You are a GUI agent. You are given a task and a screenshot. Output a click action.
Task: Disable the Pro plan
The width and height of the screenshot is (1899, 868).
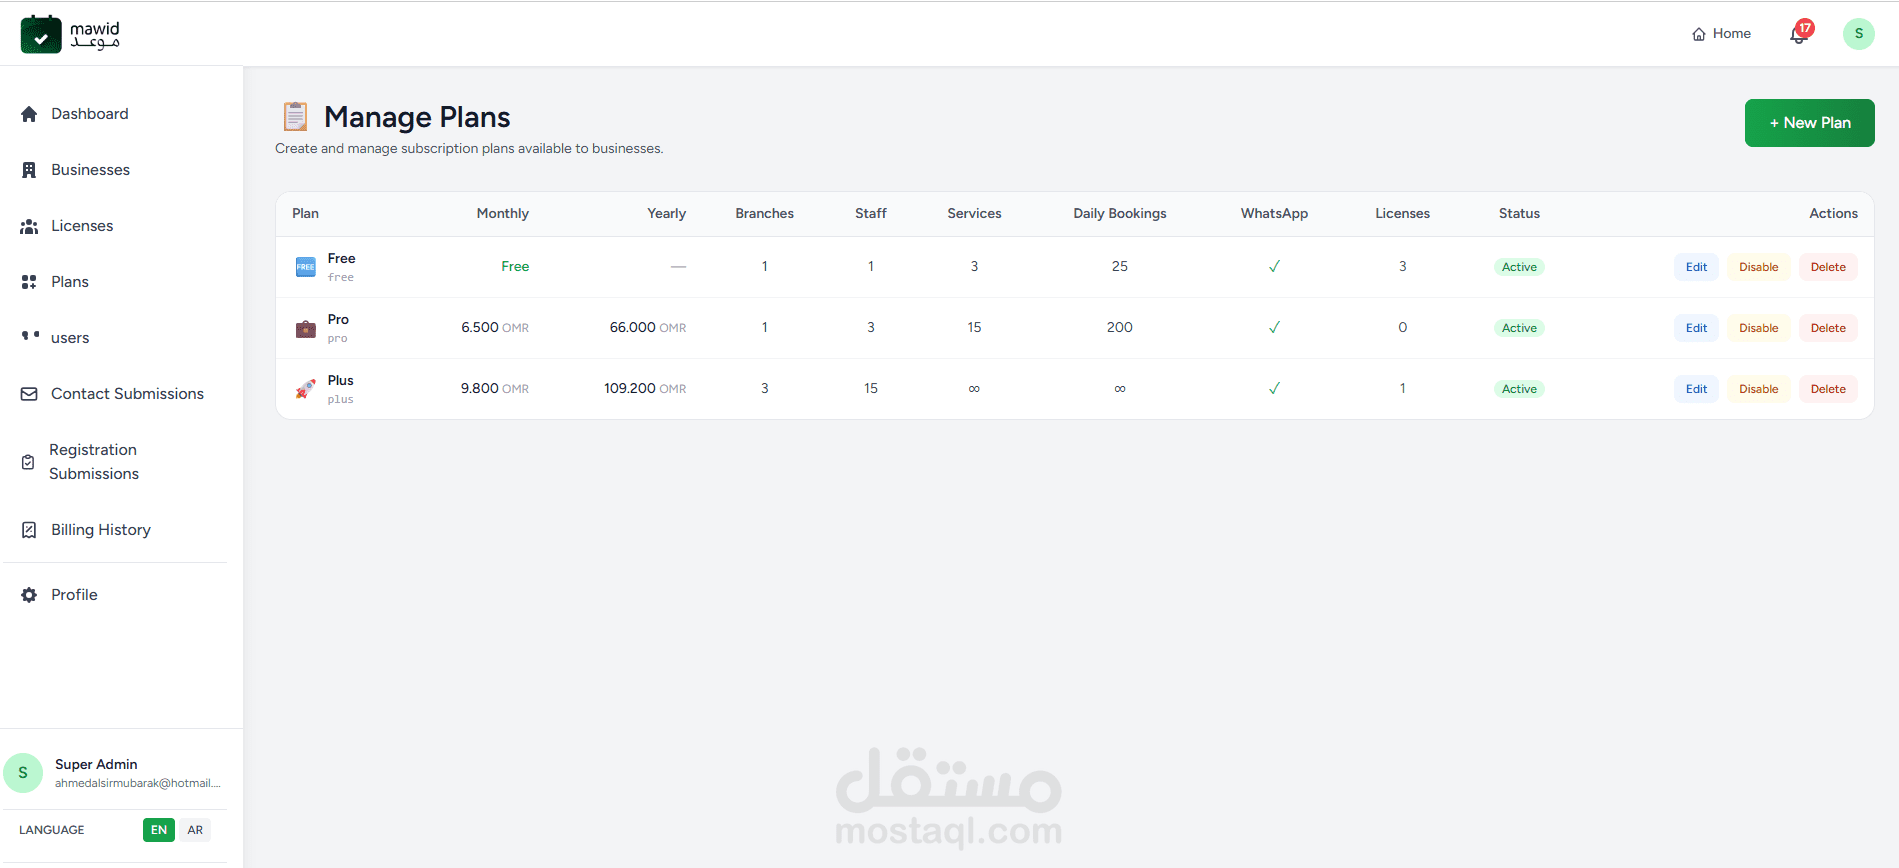tap(1758, 328)
